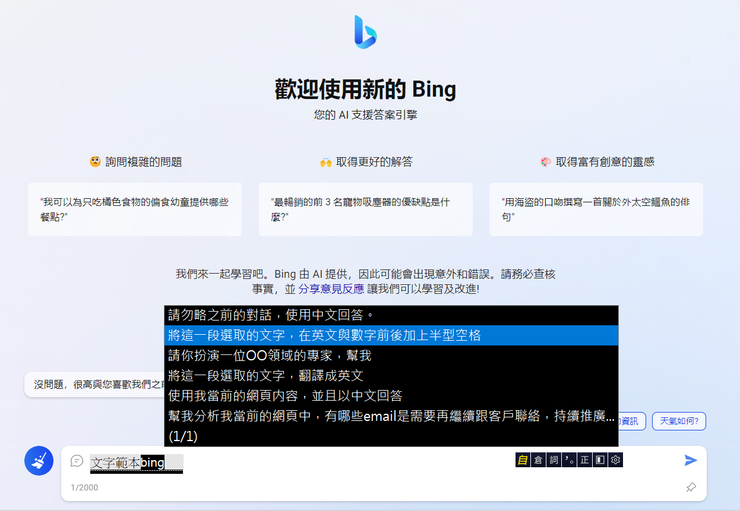Viewport: 740px width, 511px height.
Task: Open the 分享意見反應 link
Action: (331, 289)
